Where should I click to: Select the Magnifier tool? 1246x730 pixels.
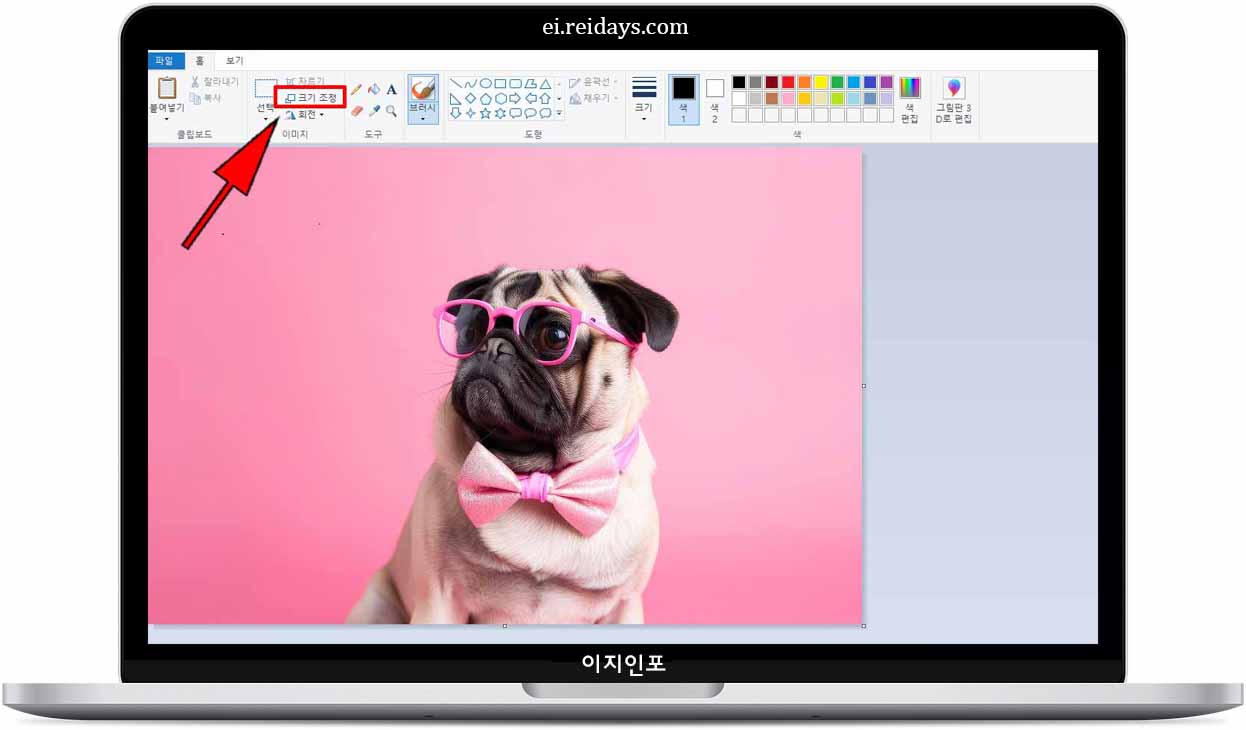tap(391, 110)
